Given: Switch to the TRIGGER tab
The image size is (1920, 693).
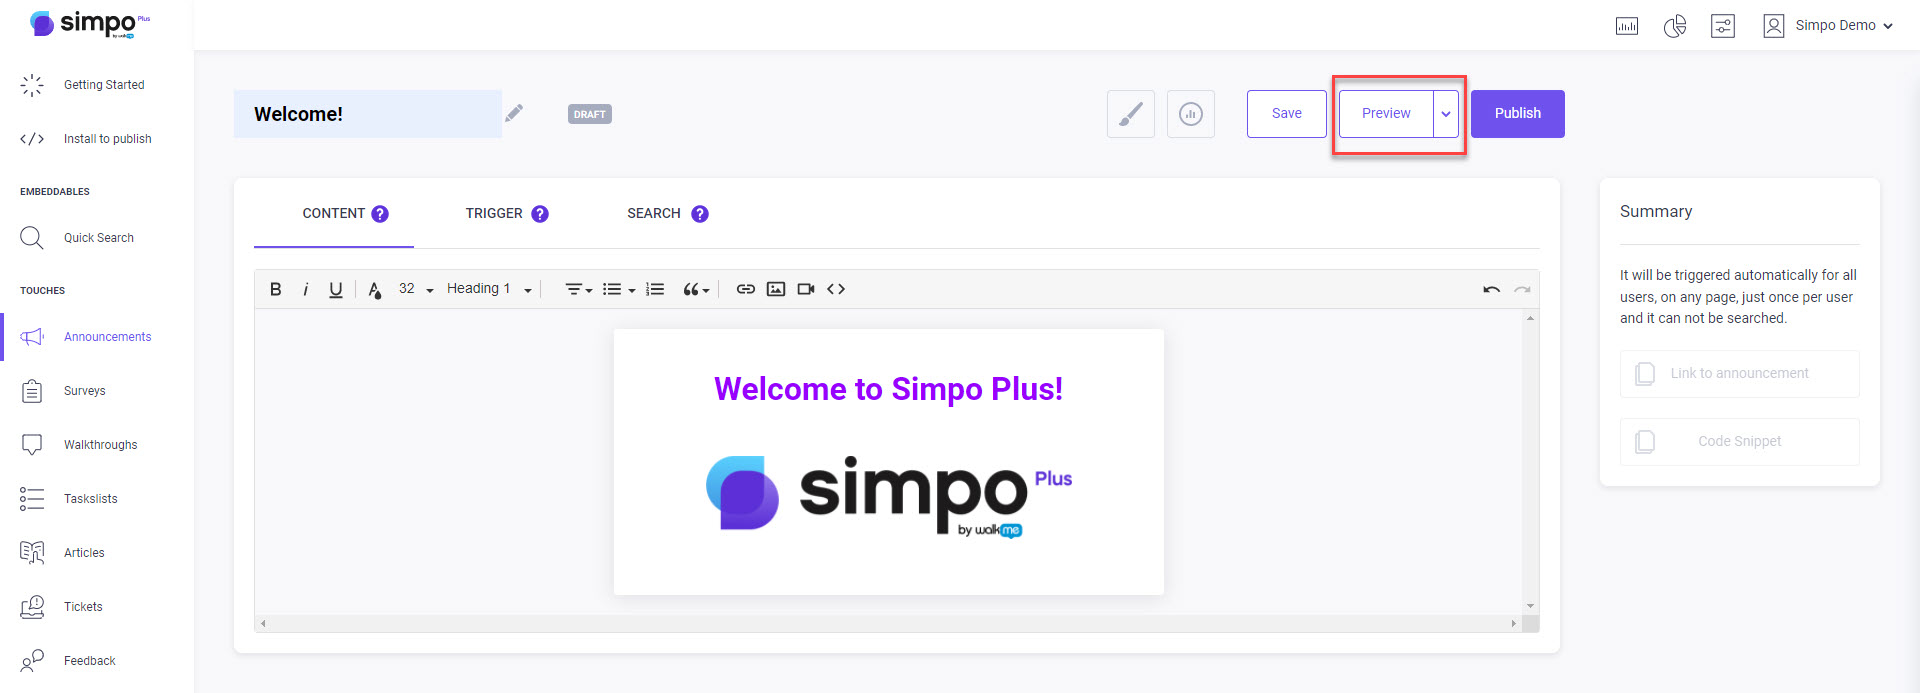Looking at the screenshot, I should pos(507,214).
